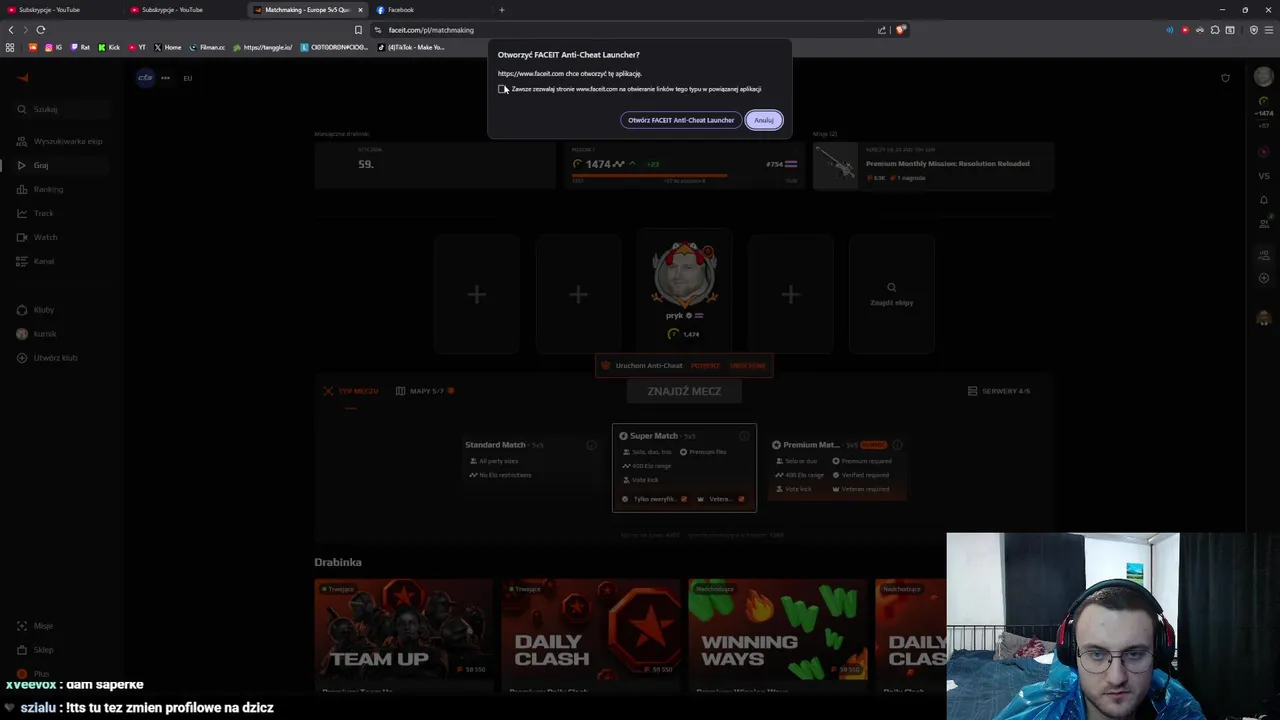Toggle the Tylko zweryfik... checkbox
The height and width of the screenshot is (720, 1280).
tap(684, 499)
